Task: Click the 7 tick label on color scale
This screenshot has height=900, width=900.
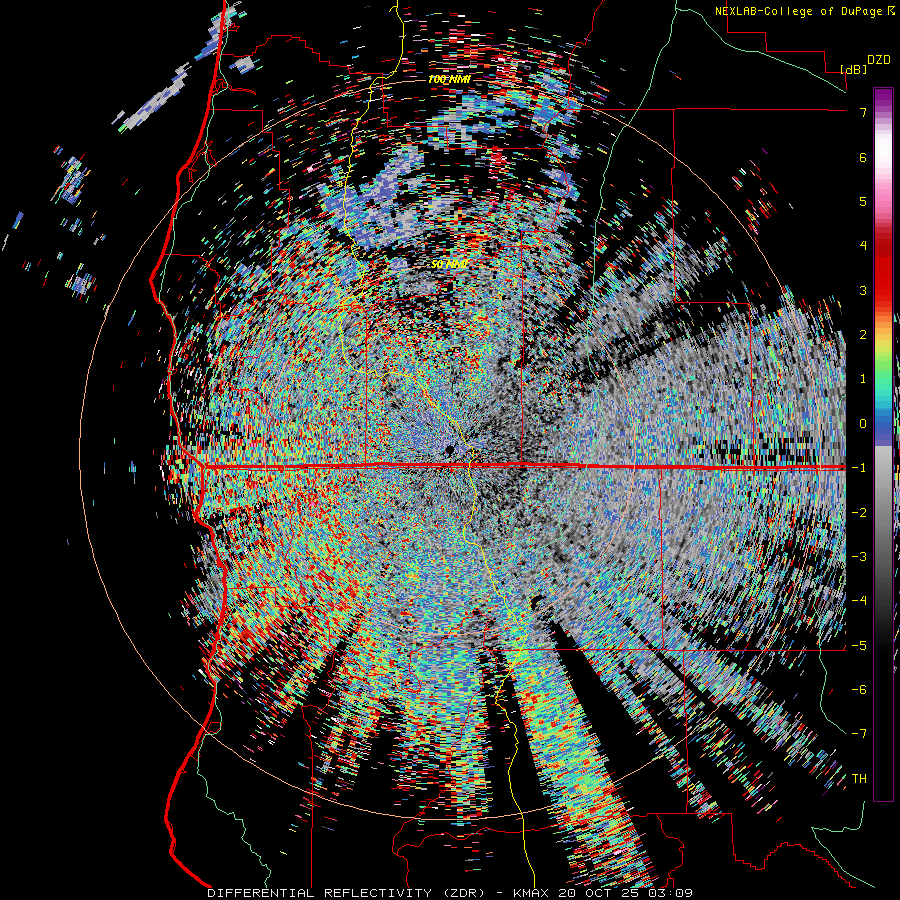Action: pyautogui.click(x=863, y=112)
